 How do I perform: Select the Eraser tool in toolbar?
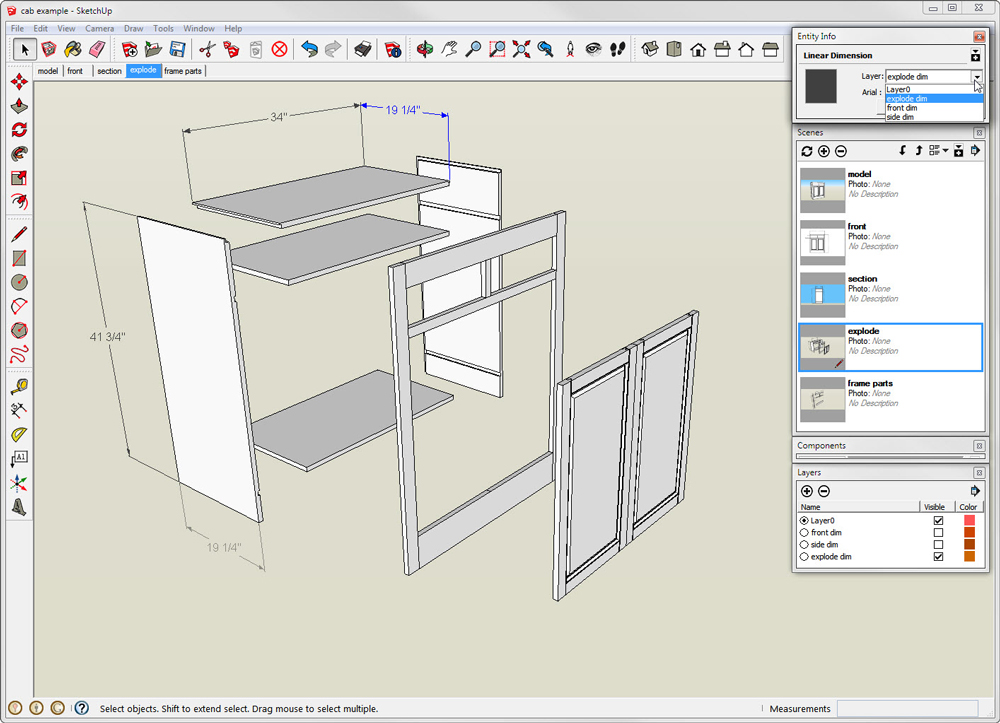(x=97, y=49)
